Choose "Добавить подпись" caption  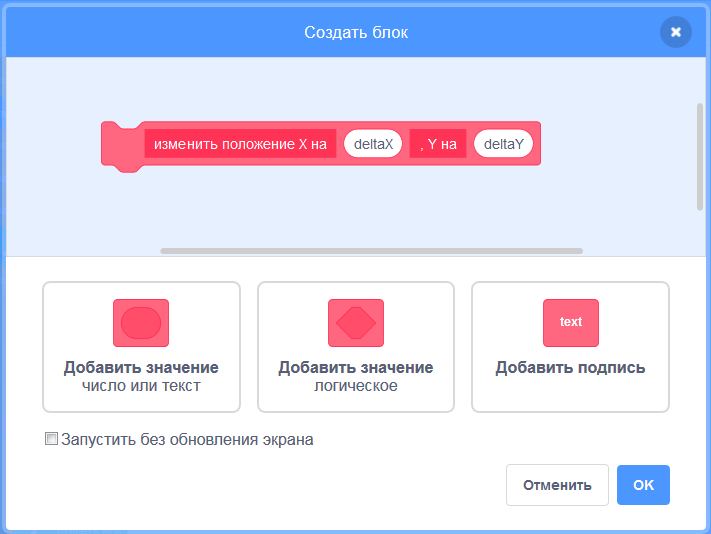pos(570,368)
